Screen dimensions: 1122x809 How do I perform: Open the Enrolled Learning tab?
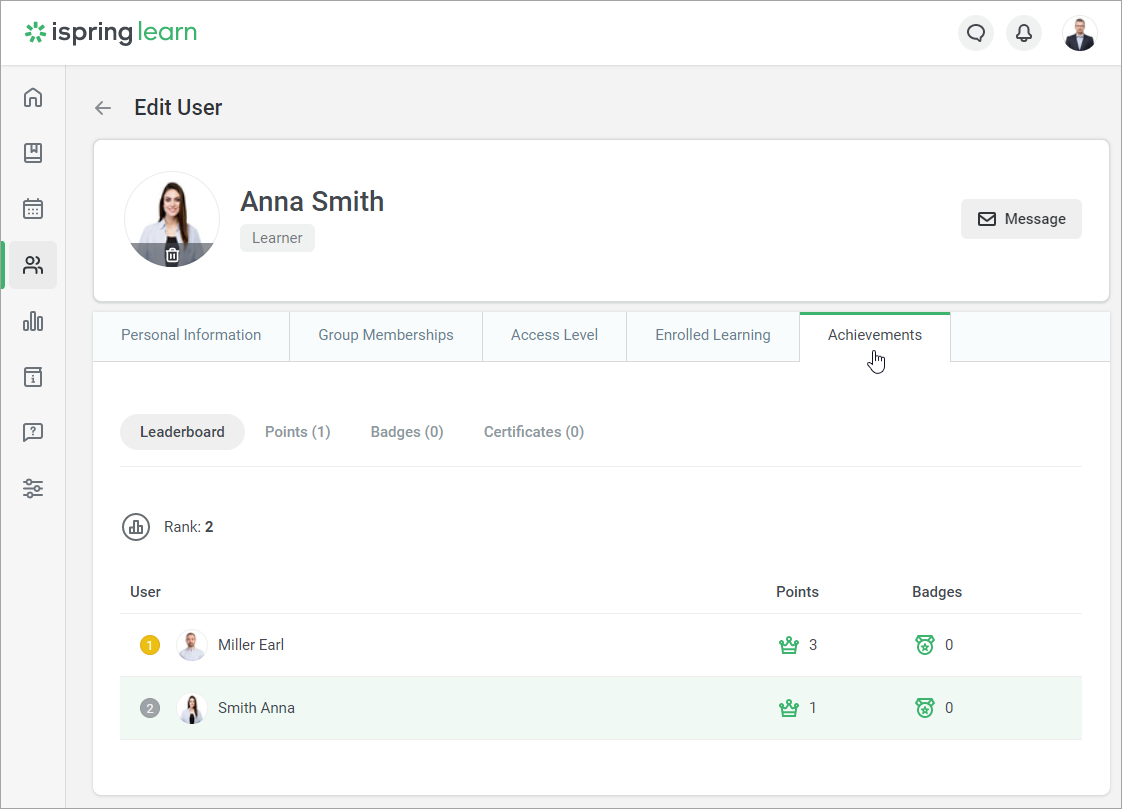(713, 335)
